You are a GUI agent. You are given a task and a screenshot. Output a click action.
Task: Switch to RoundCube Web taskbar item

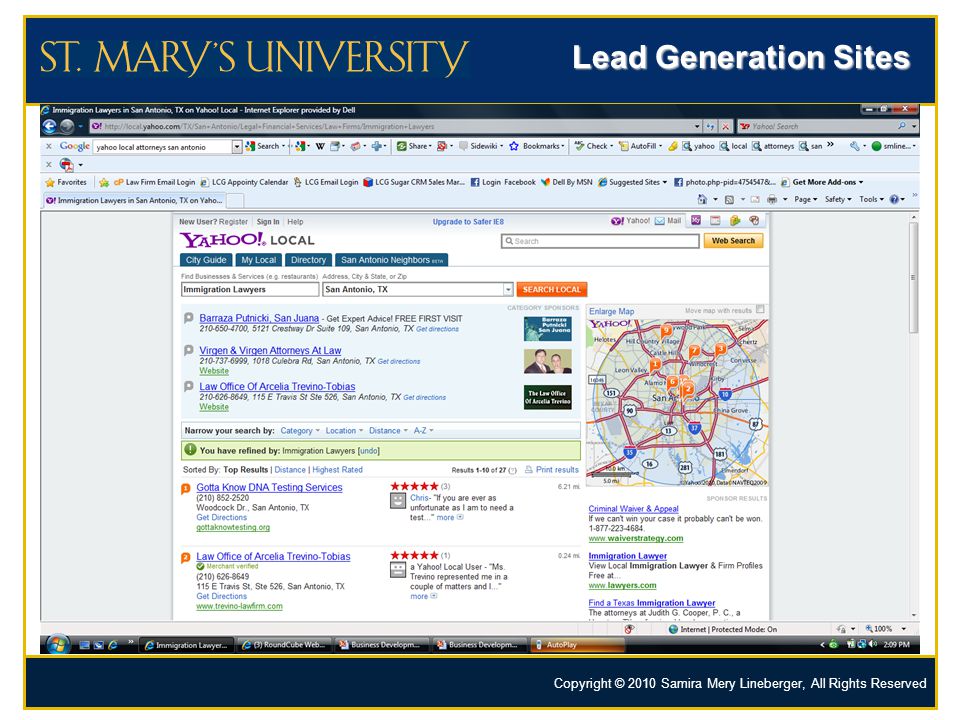coord(285,645)
